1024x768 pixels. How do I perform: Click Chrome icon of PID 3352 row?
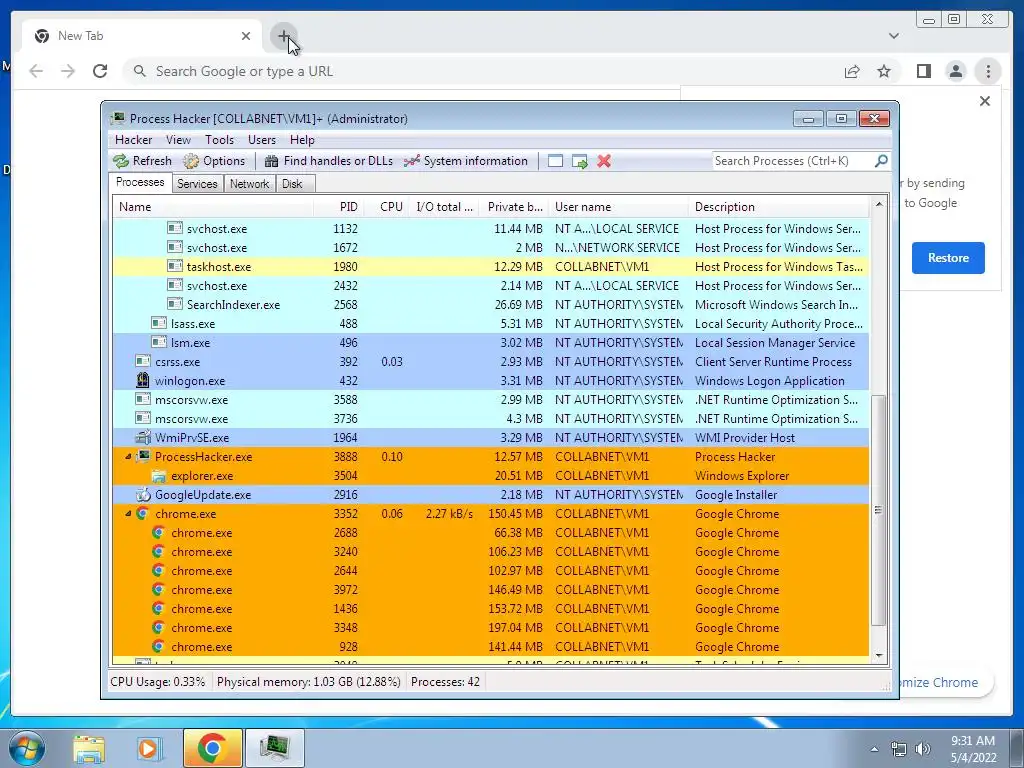(x=142, y=513)
